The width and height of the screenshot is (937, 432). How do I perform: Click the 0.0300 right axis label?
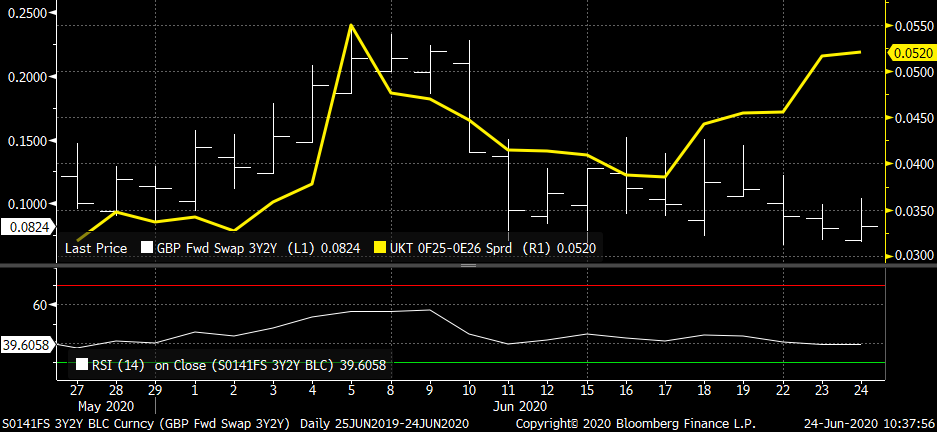pos(913,256)
